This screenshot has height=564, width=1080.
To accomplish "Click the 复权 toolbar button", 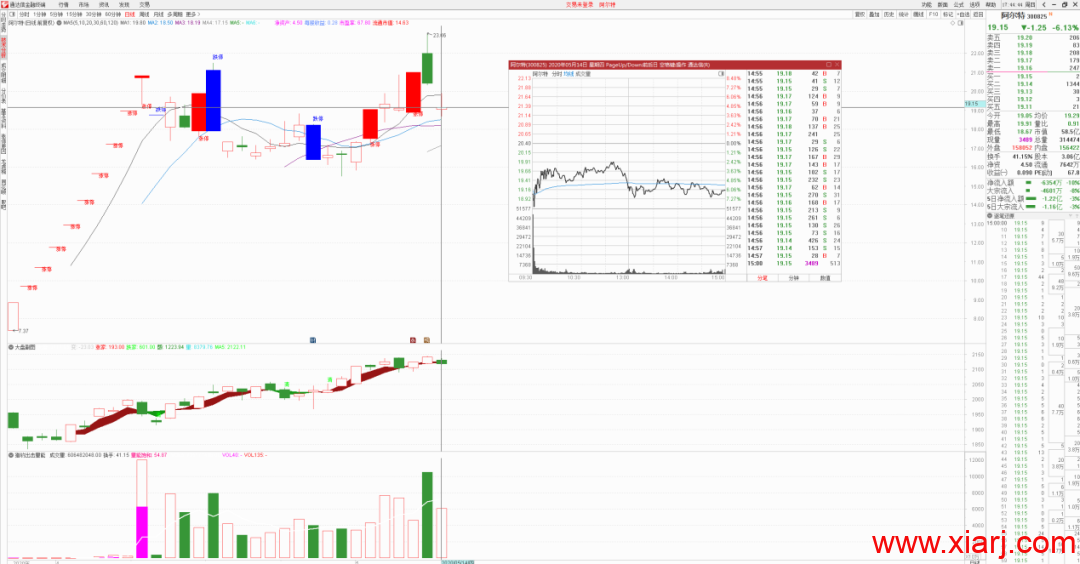I will pos(860,14).
